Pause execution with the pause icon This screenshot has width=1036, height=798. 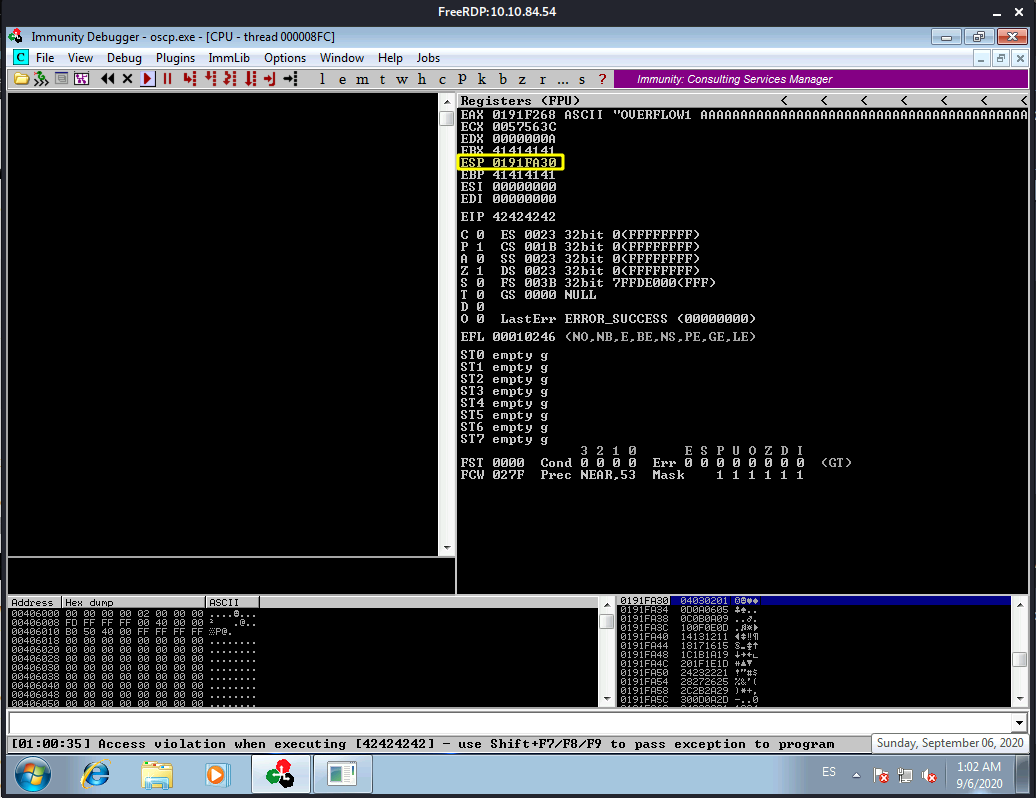pyautogui.click(x=167, y=79)
